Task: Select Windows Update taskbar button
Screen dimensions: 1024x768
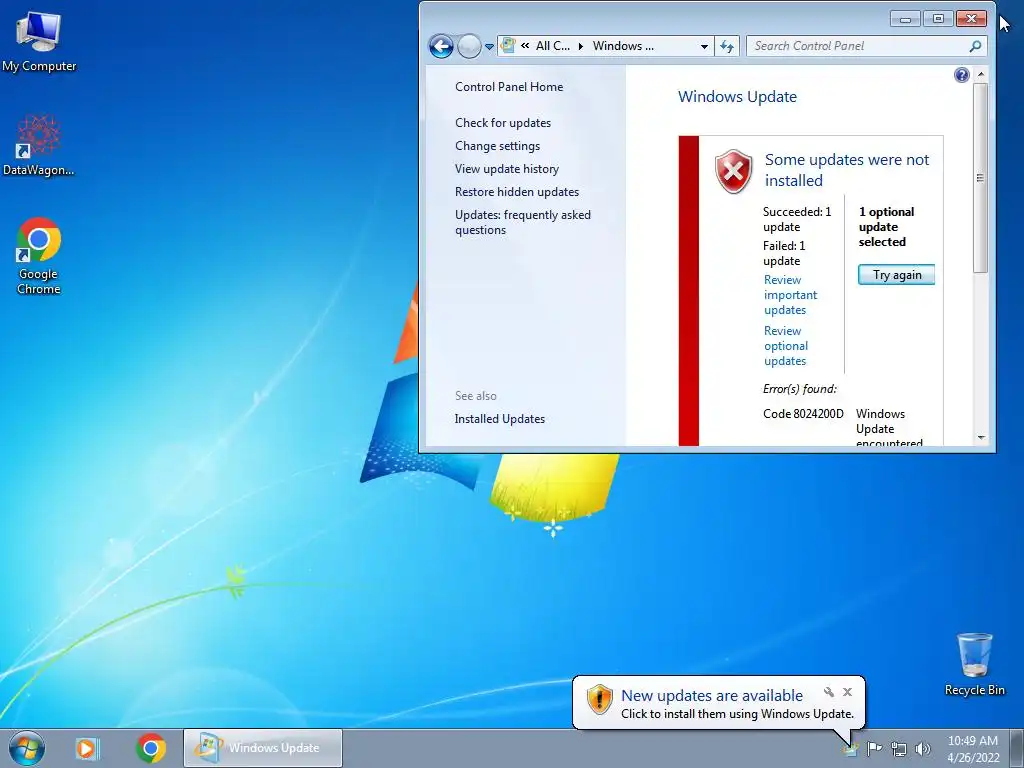Action: coord(263,748)
